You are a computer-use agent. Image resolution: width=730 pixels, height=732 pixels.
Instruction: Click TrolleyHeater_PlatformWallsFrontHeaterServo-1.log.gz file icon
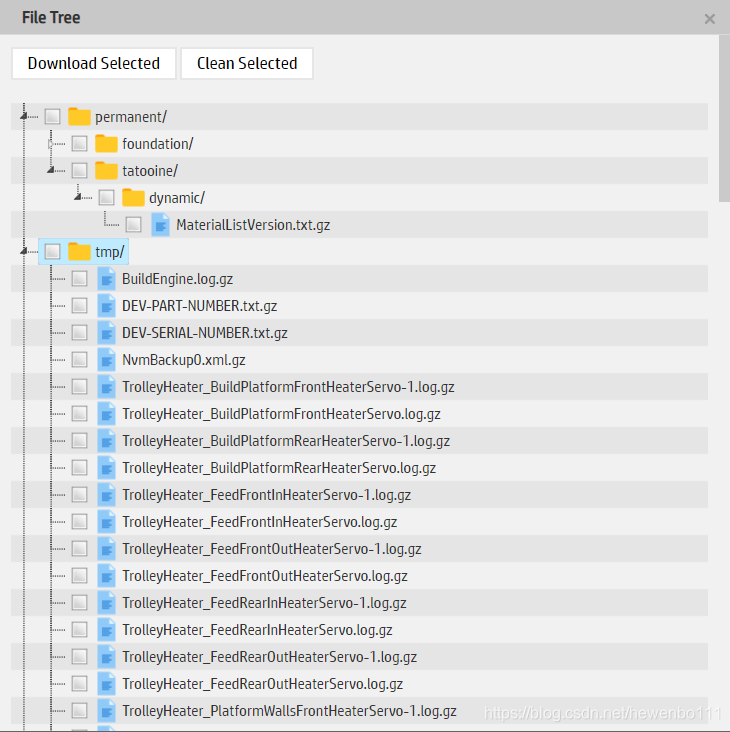[106, 711]
